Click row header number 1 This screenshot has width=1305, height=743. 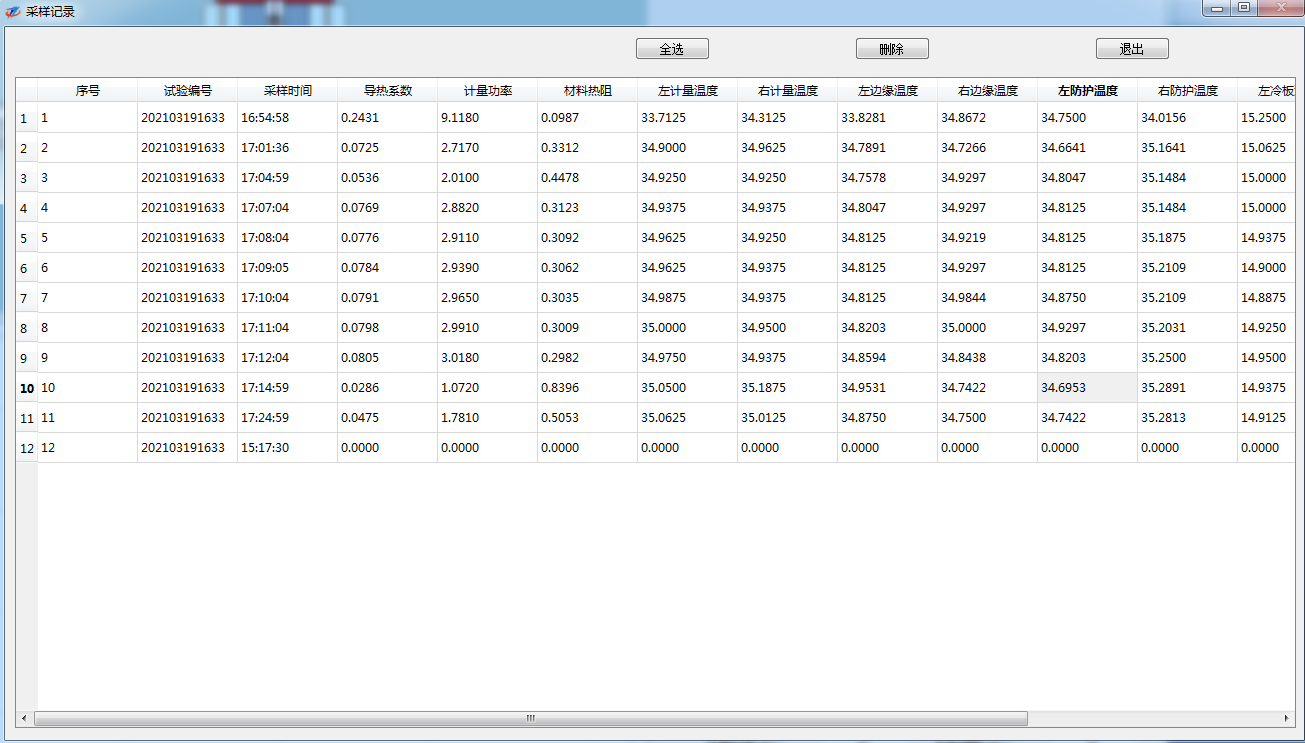coord(24,118)
